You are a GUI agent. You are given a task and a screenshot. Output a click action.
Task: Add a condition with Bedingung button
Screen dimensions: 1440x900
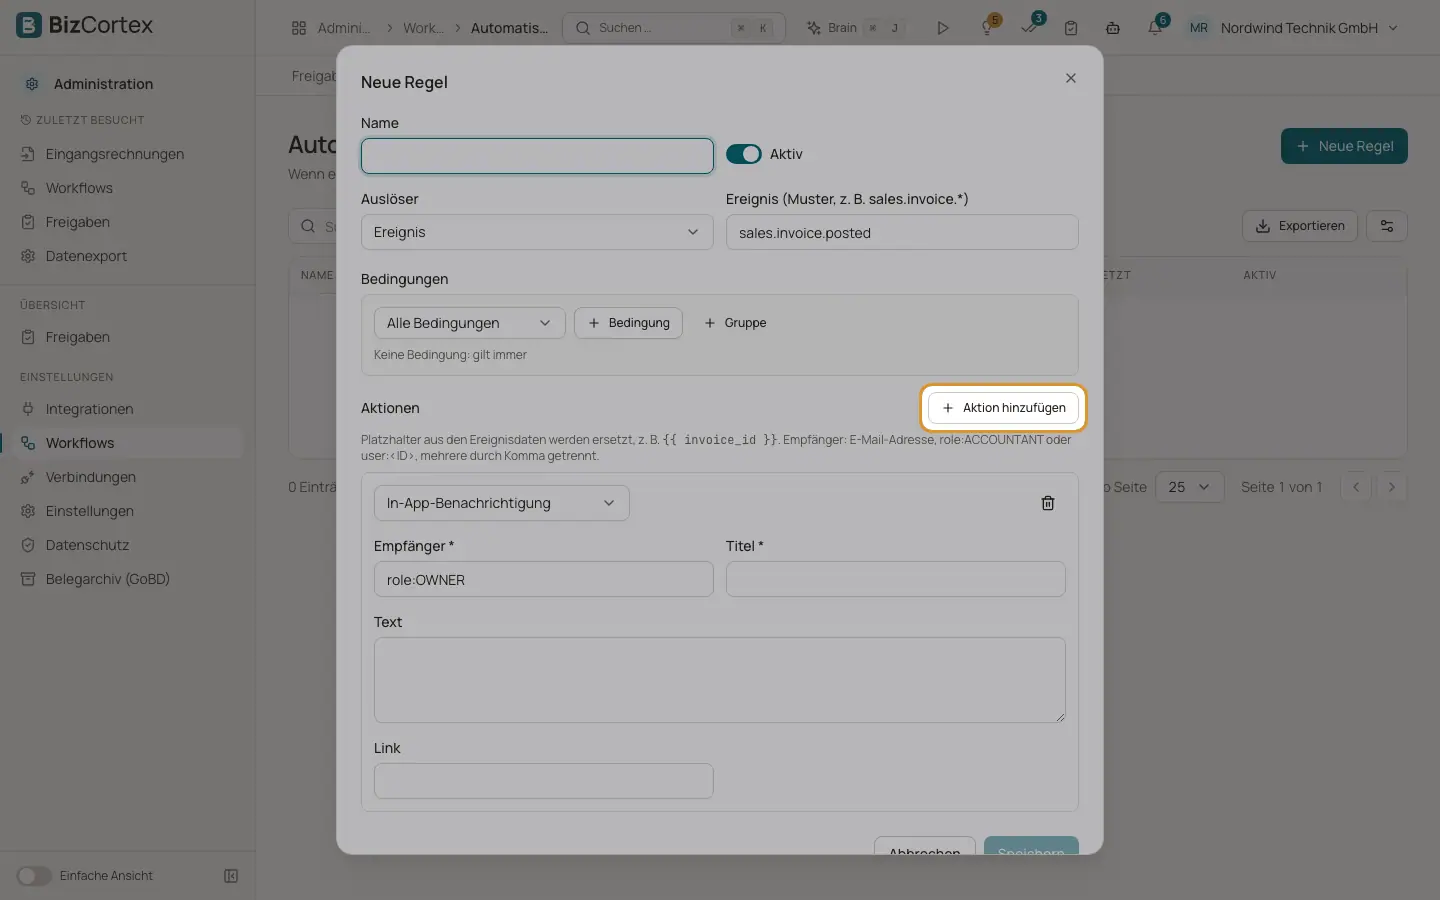[629, 323]
